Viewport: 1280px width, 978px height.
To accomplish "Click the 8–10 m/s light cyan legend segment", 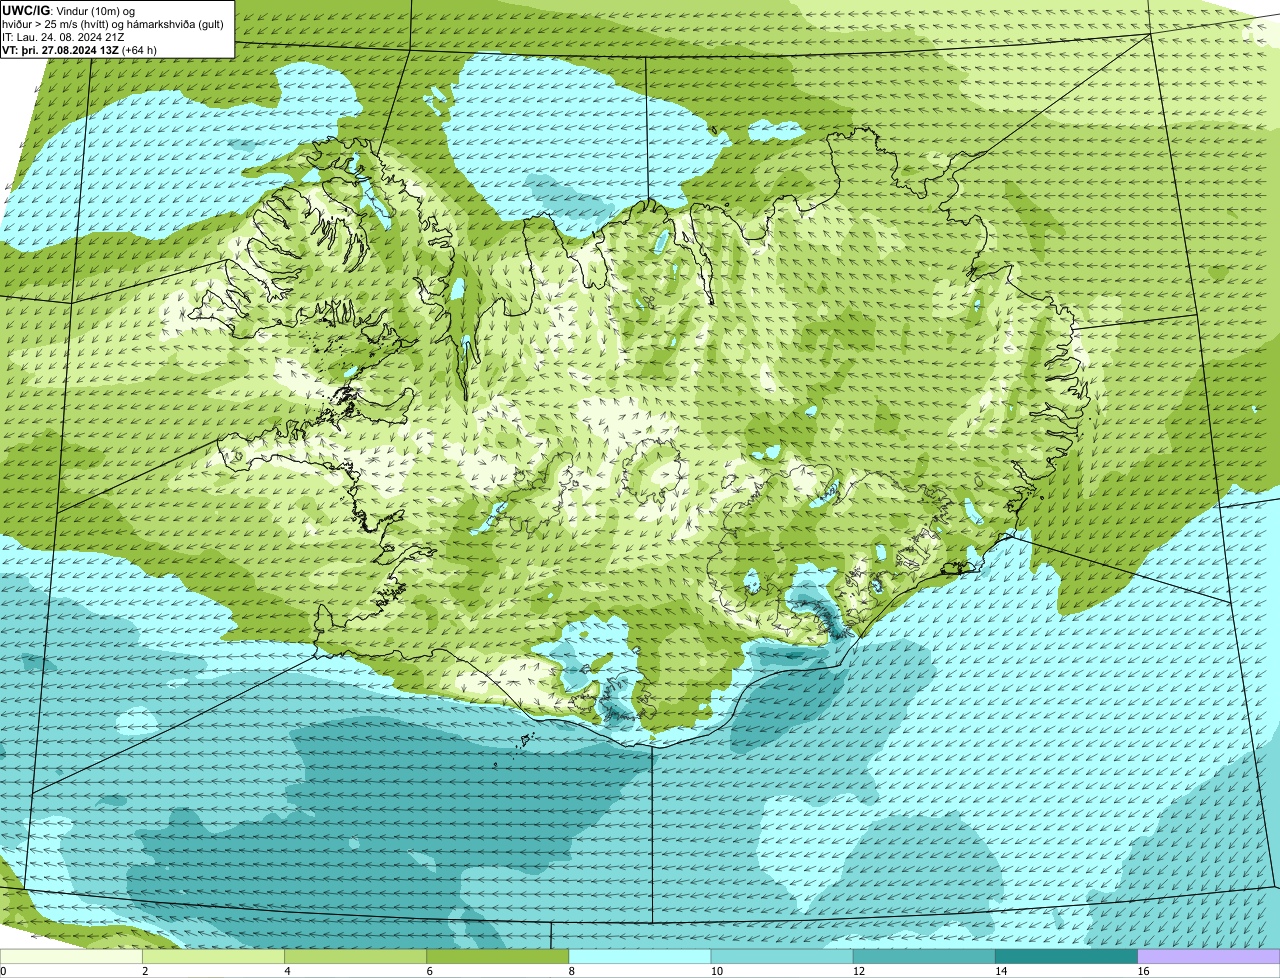I will coord(640,956).
